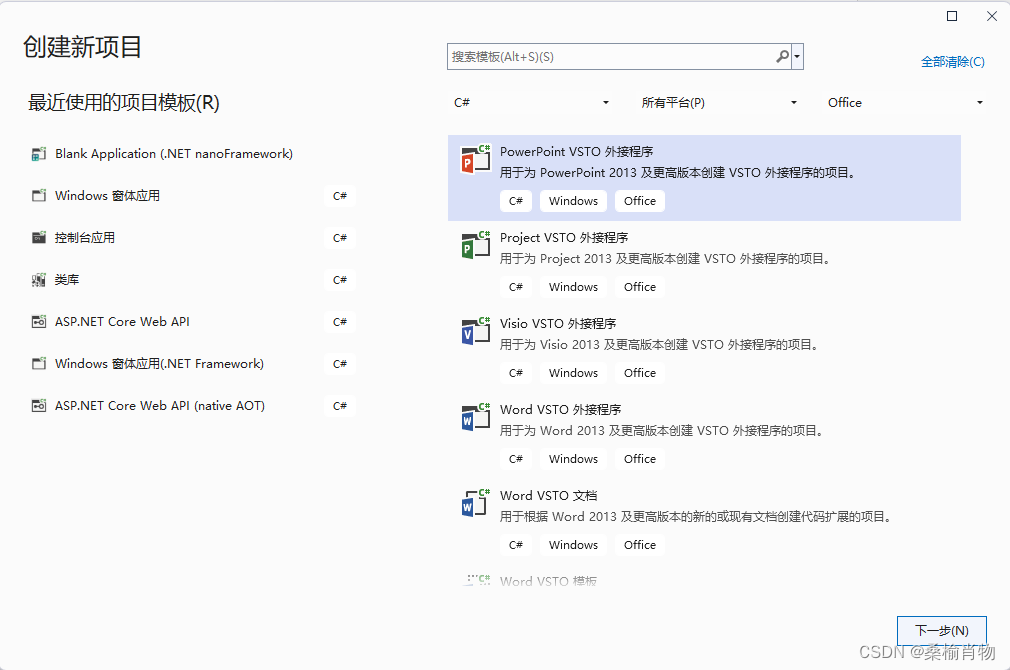Image resolution: width=1010 pixels, height=670 pixels.
Task: Maximize the create new project dialog
Action: pos(951,16)
